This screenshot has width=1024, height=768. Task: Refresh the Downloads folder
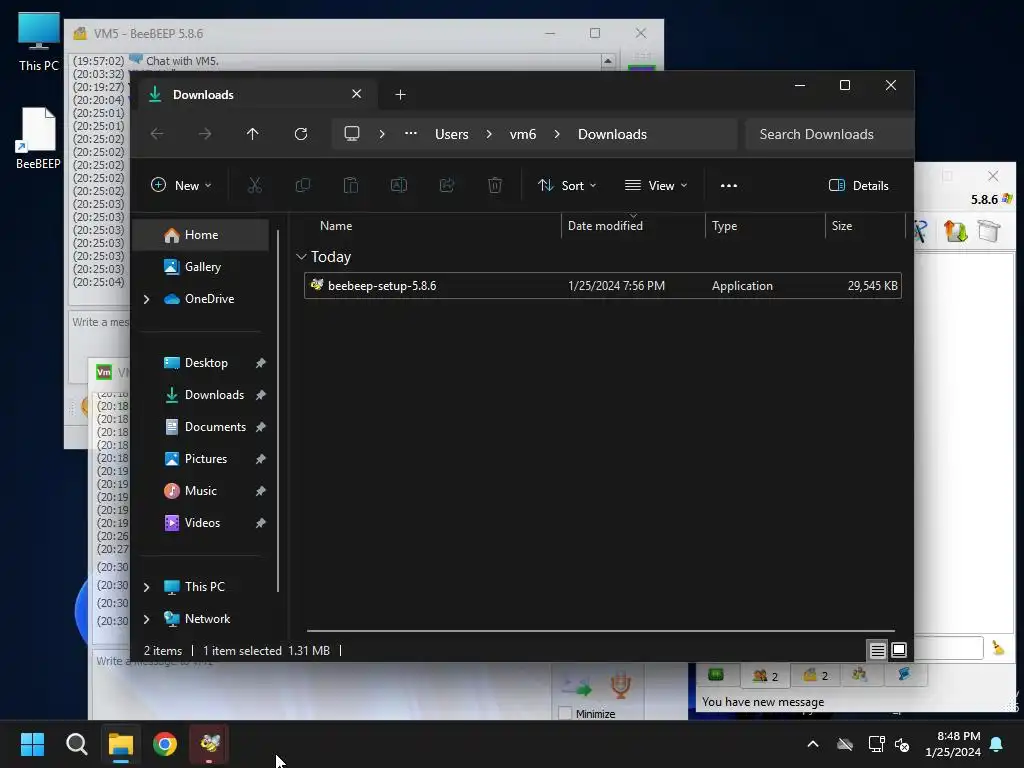pos(300,134)
